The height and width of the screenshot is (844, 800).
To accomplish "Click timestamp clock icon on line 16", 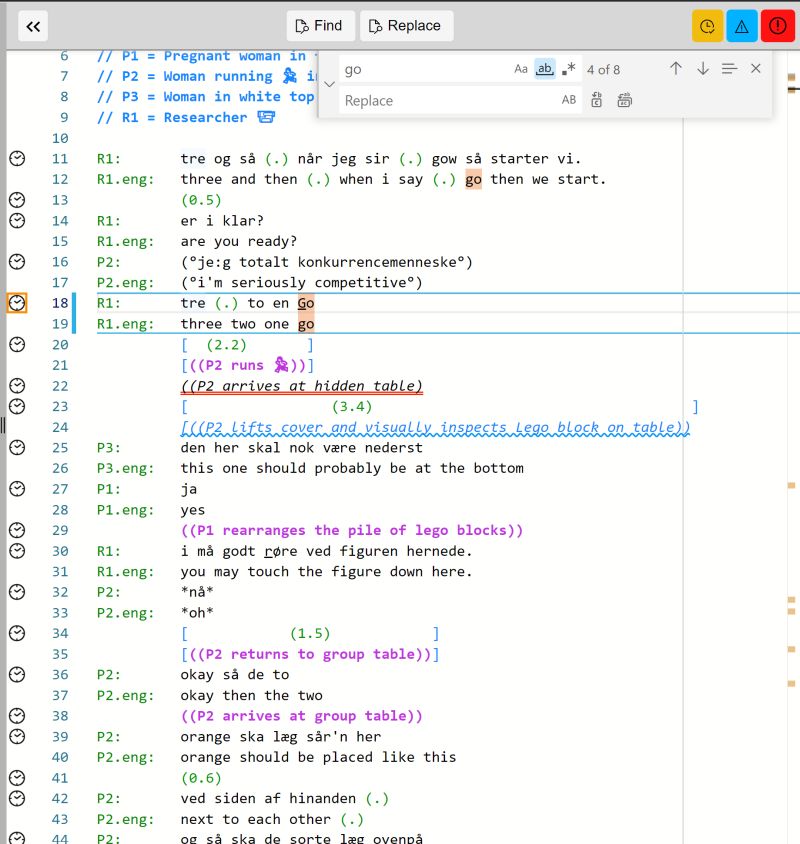I will (17, 262).
